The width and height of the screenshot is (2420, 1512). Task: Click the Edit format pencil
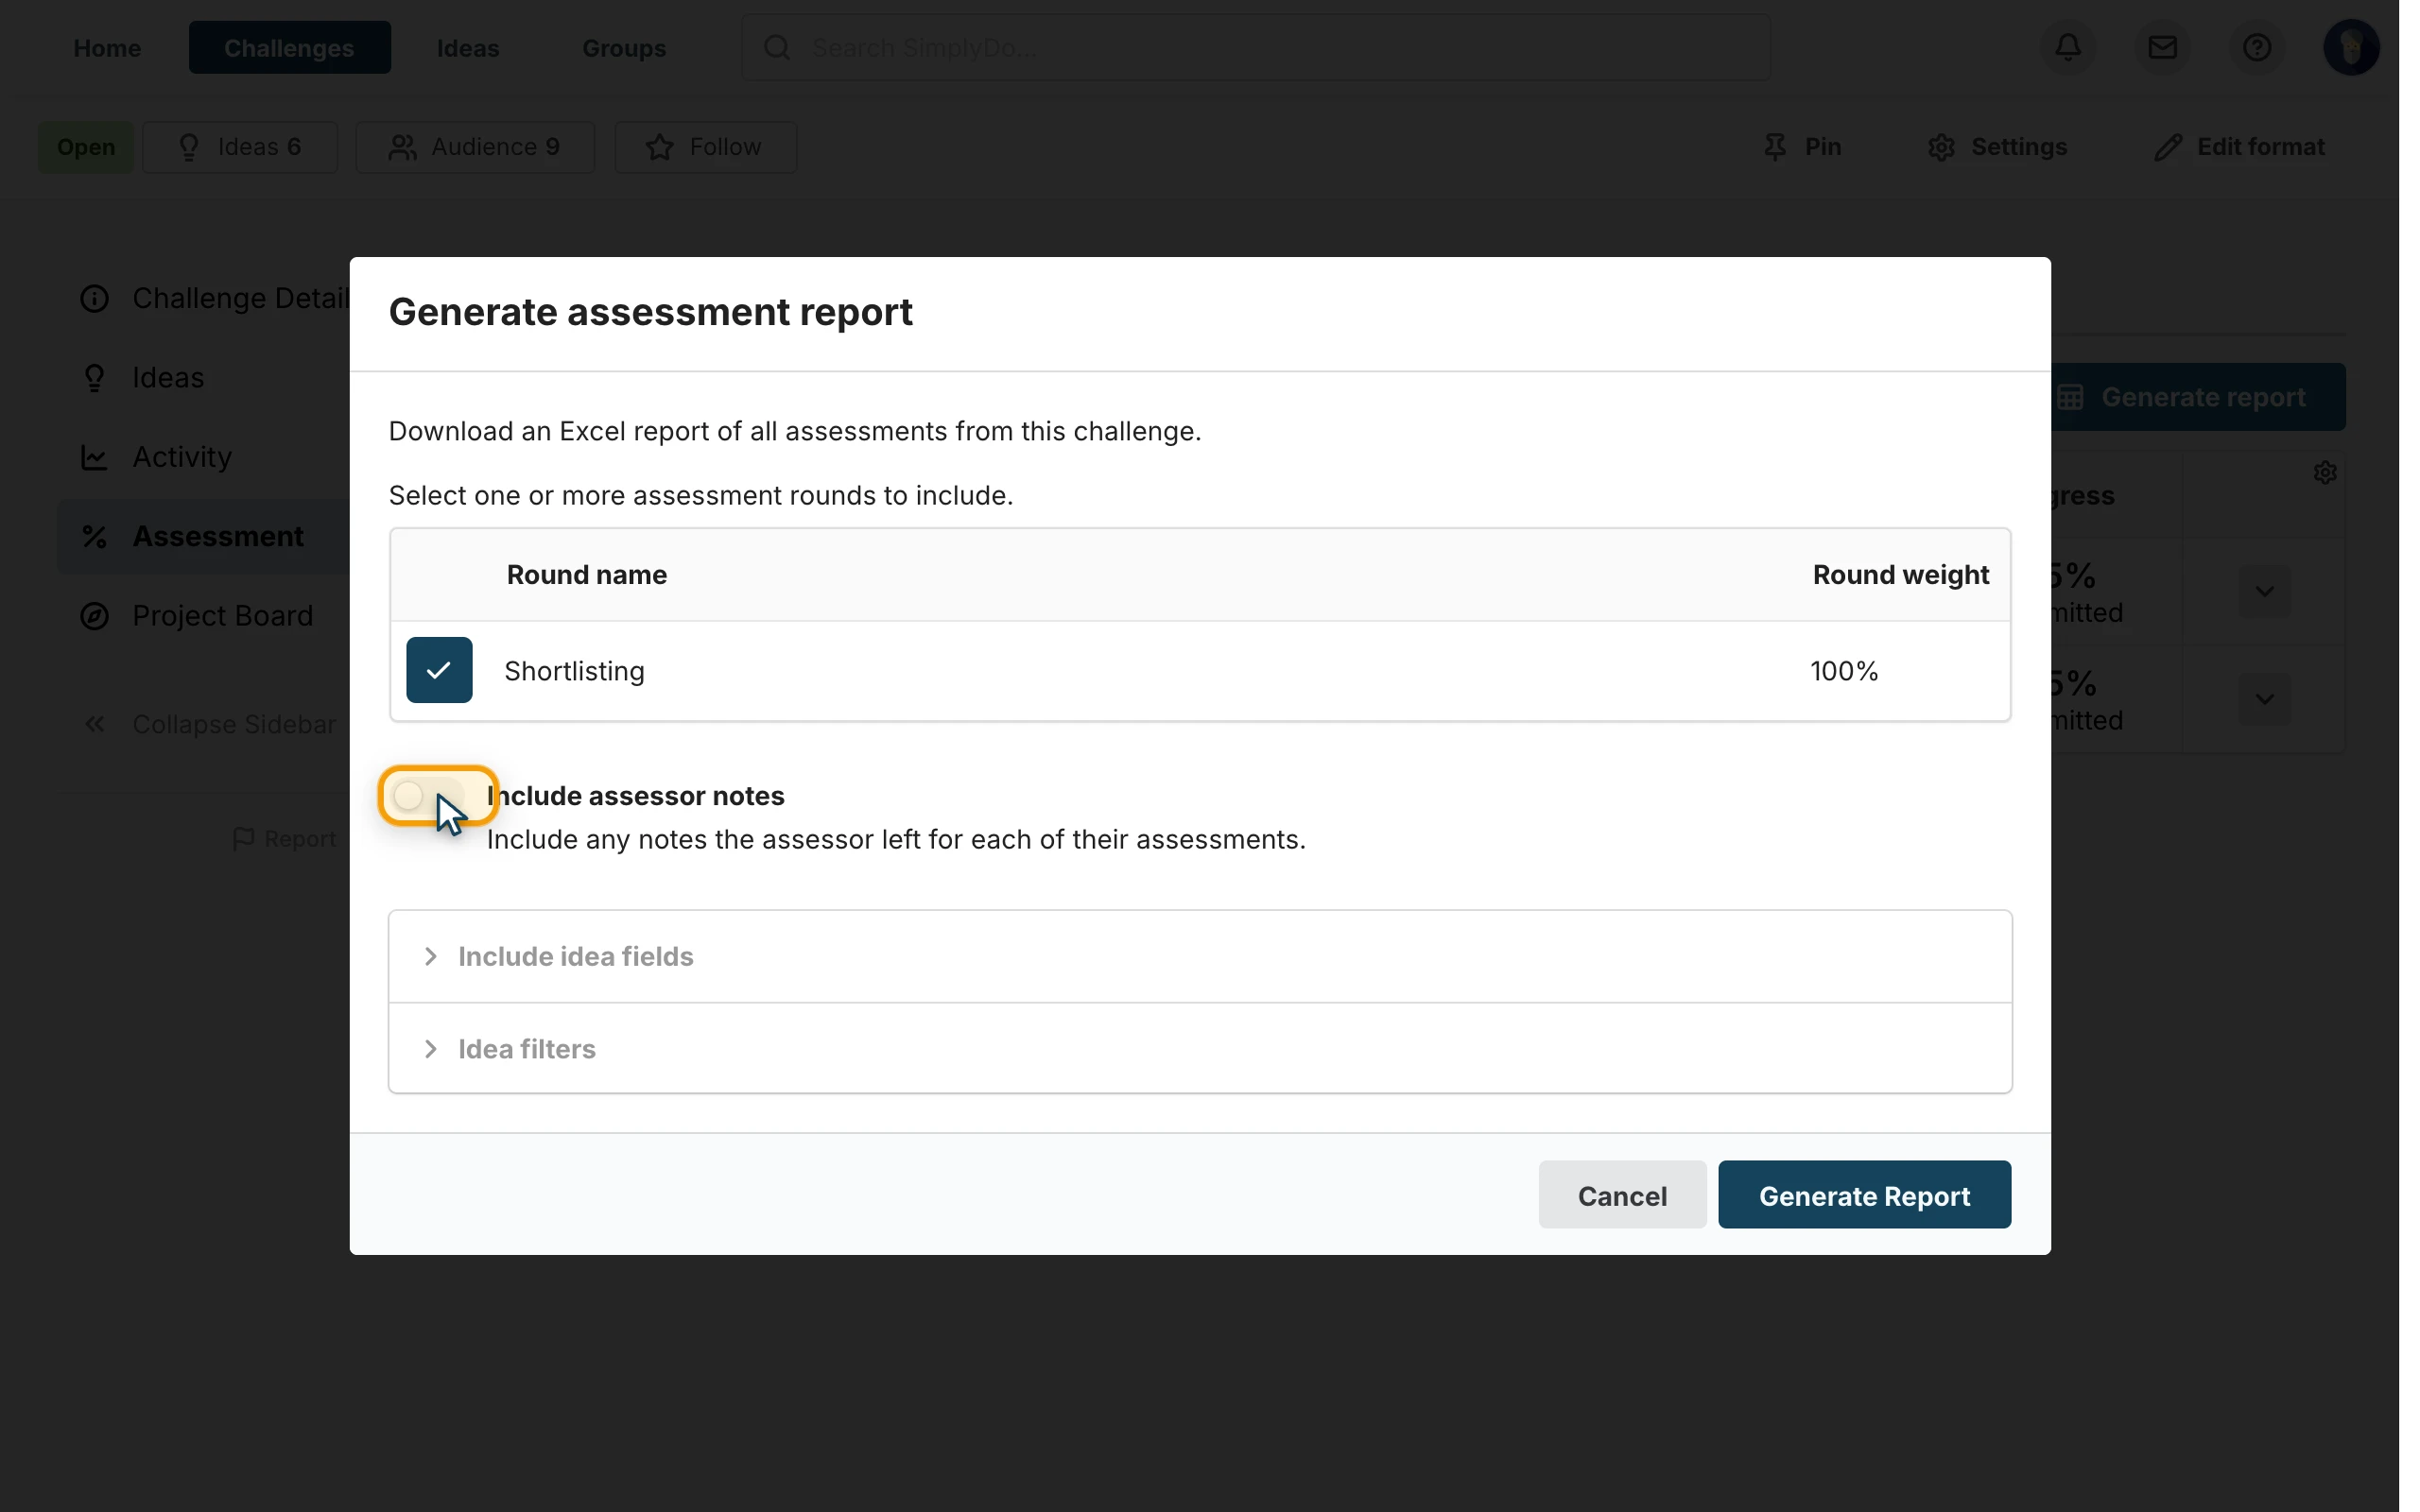(x=2166, y=147)
